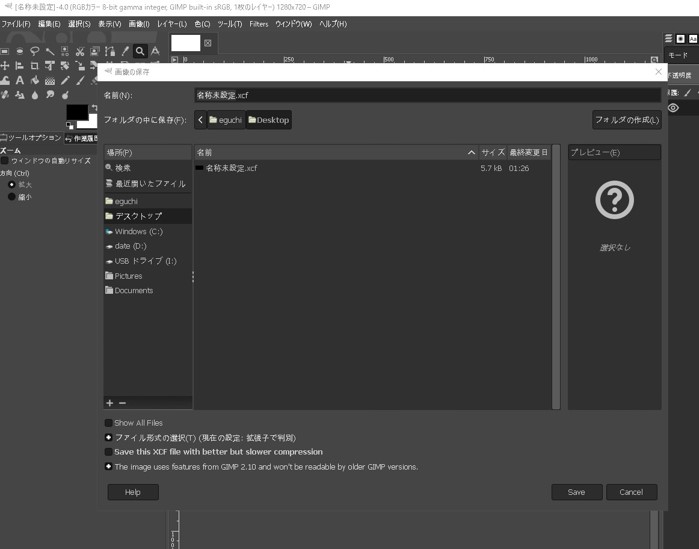Pick the Scissors select tool
This screenshot has height=549, width=699.
[79, 51]
